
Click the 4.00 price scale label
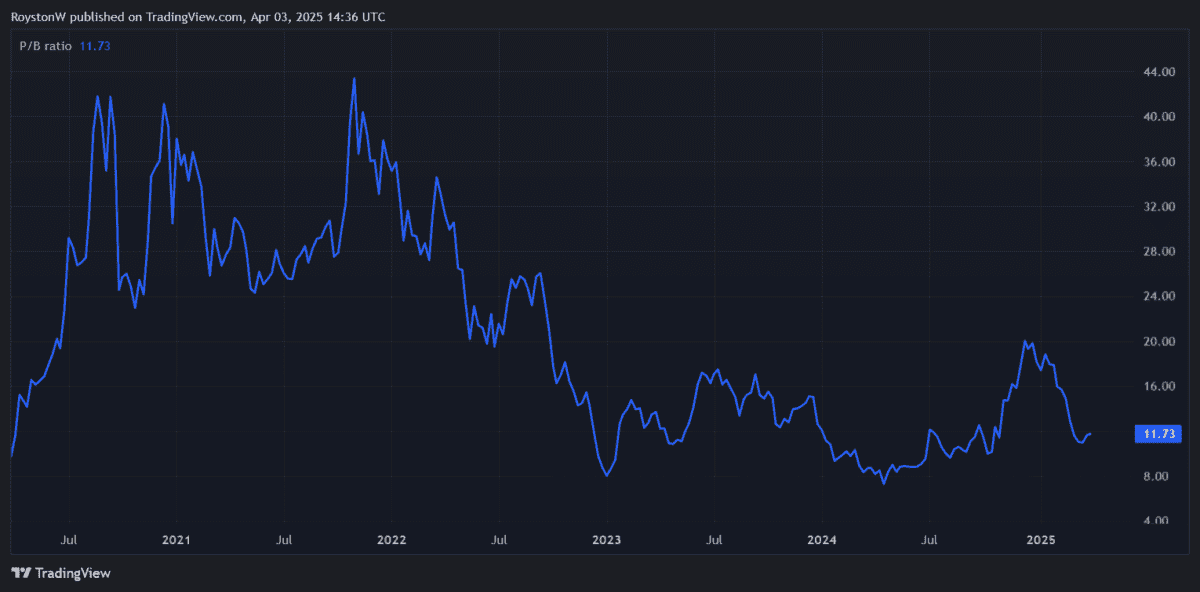pos(1158,520)
